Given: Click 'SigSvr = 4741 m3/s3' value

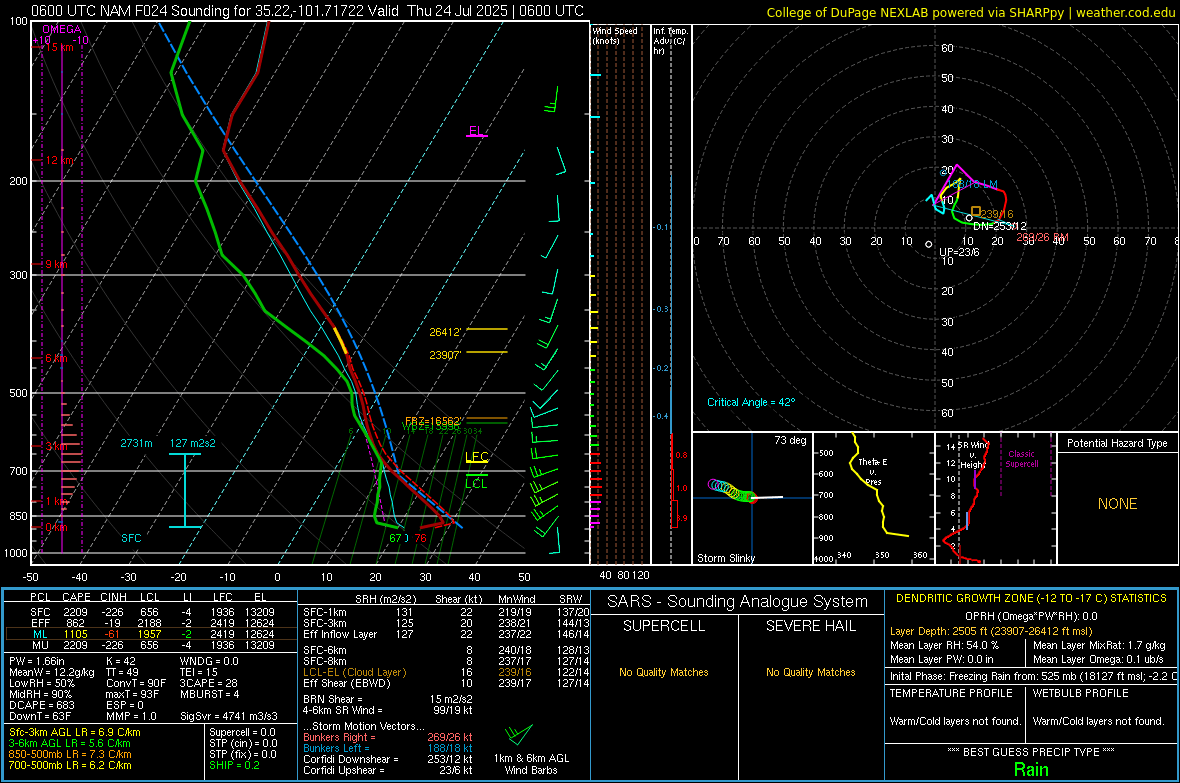Looking at the screenshot, I should click(x=229, y=716).
